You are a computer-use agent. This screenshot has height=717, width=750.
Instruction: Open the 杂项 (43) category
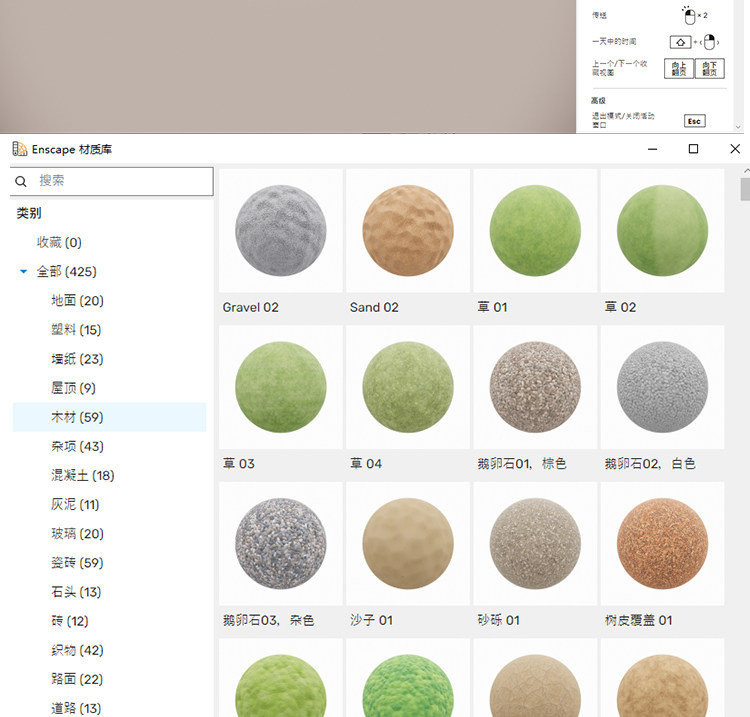click(x=77, y=446)
